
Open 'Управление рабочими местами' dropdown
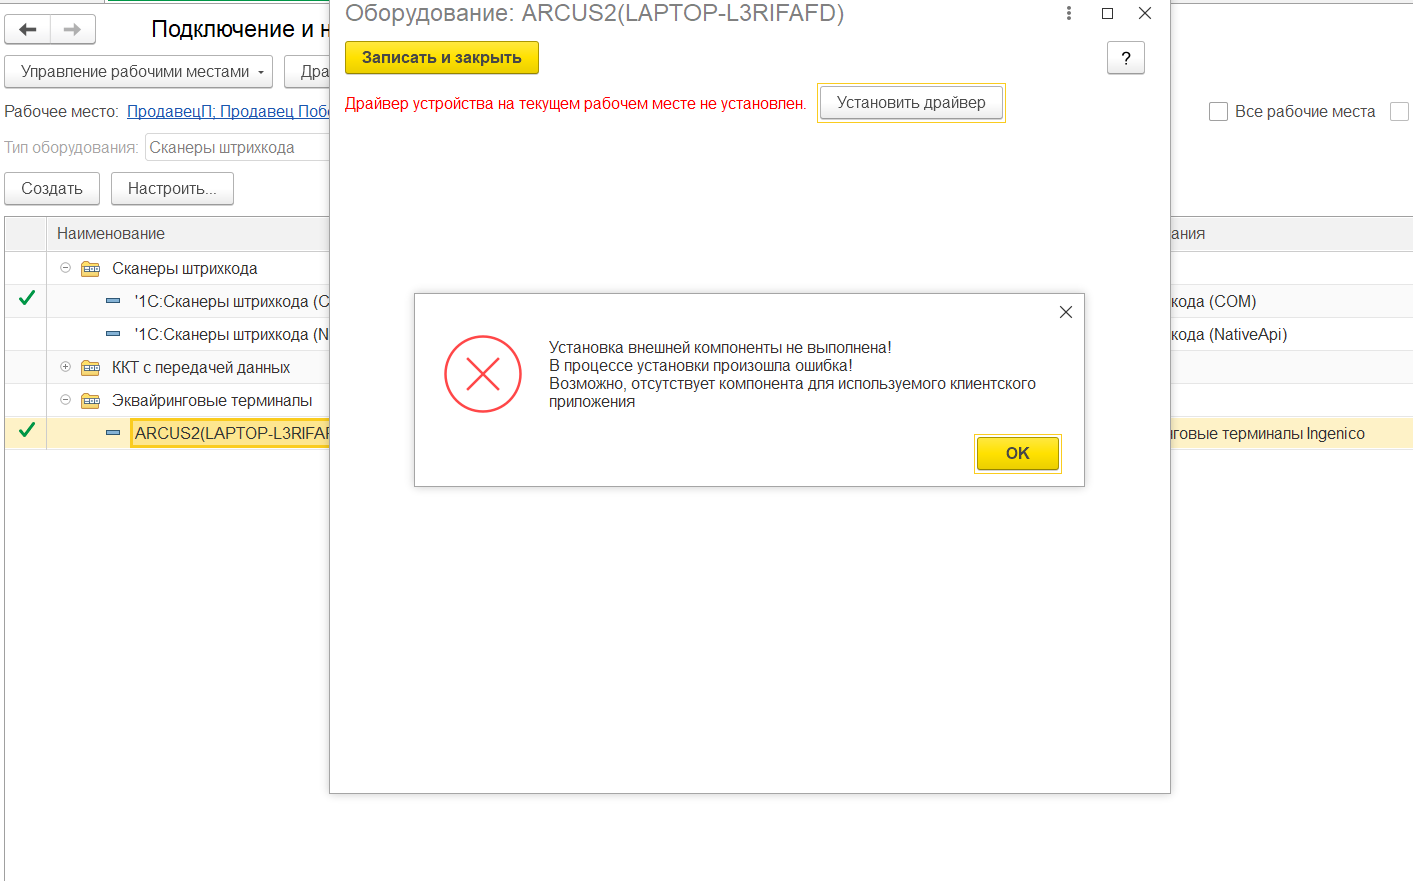point(139,72)
